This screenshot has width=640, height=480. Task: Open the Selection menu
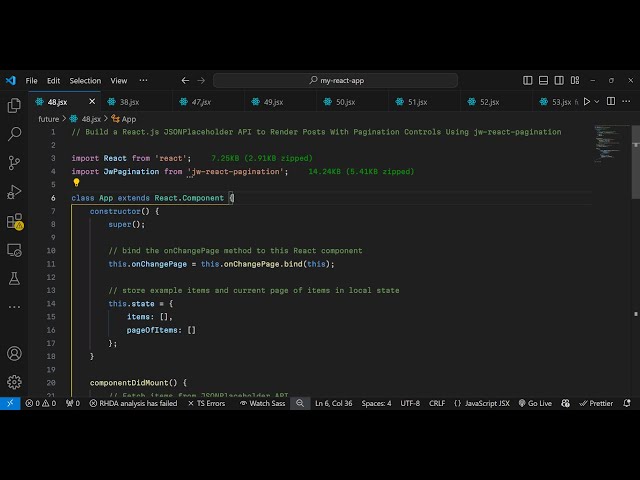click(85, 80)
